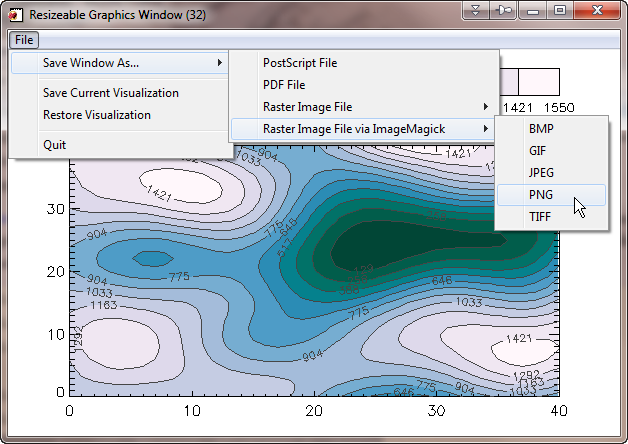Click Save Current Visualization
628x444 pixels.
[111, 93]
